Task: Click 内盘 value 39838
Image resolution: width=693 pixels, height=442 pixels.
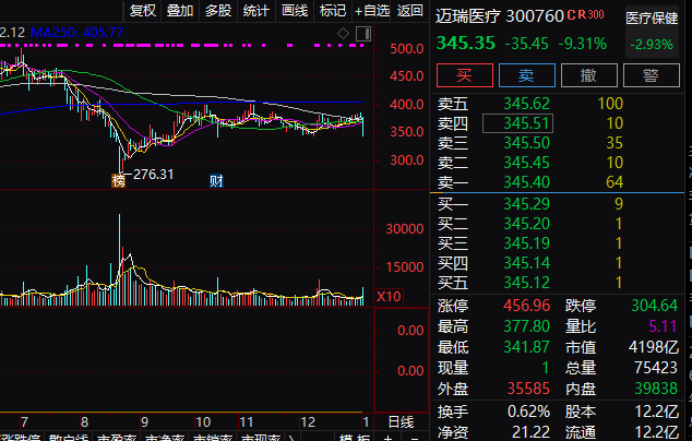Action: point(656,389)
